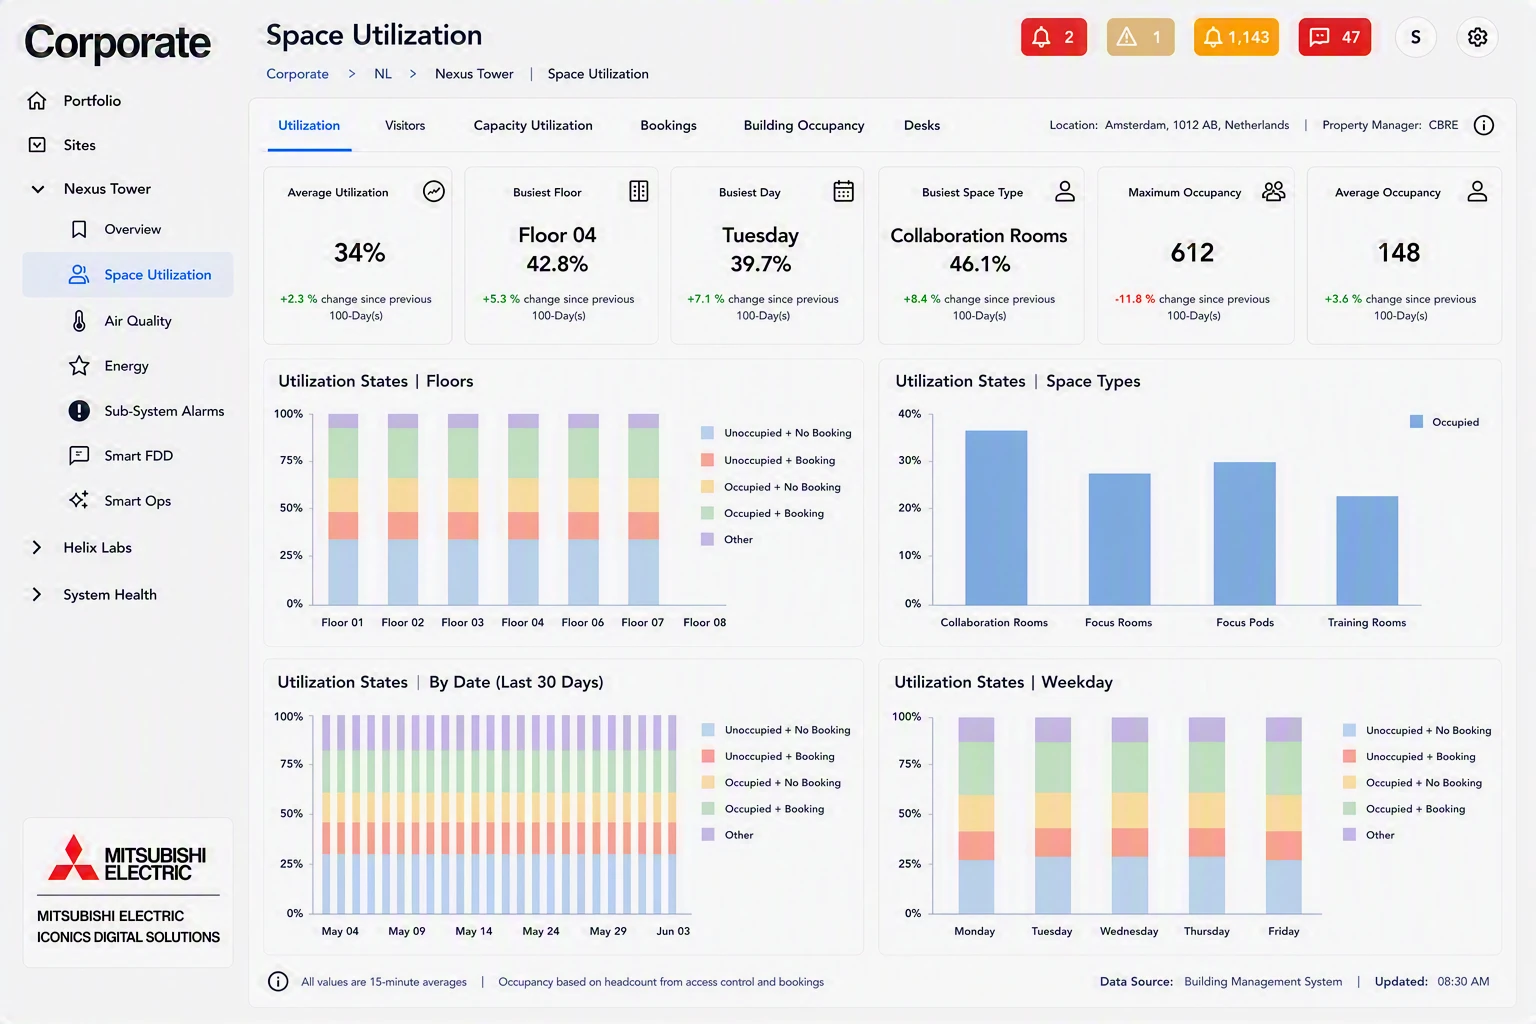Click the Mitsubishi Electric logo

128,857
